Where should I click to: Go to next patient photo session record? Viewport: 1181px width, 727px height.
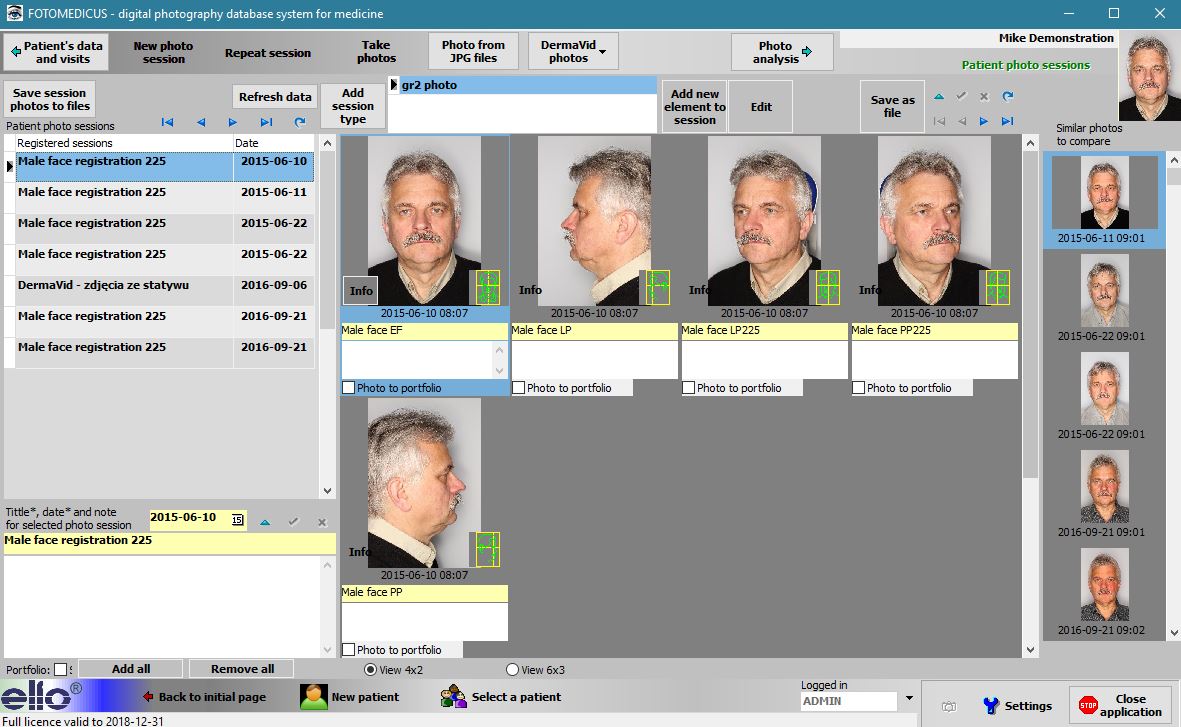(x=233, y=122)
